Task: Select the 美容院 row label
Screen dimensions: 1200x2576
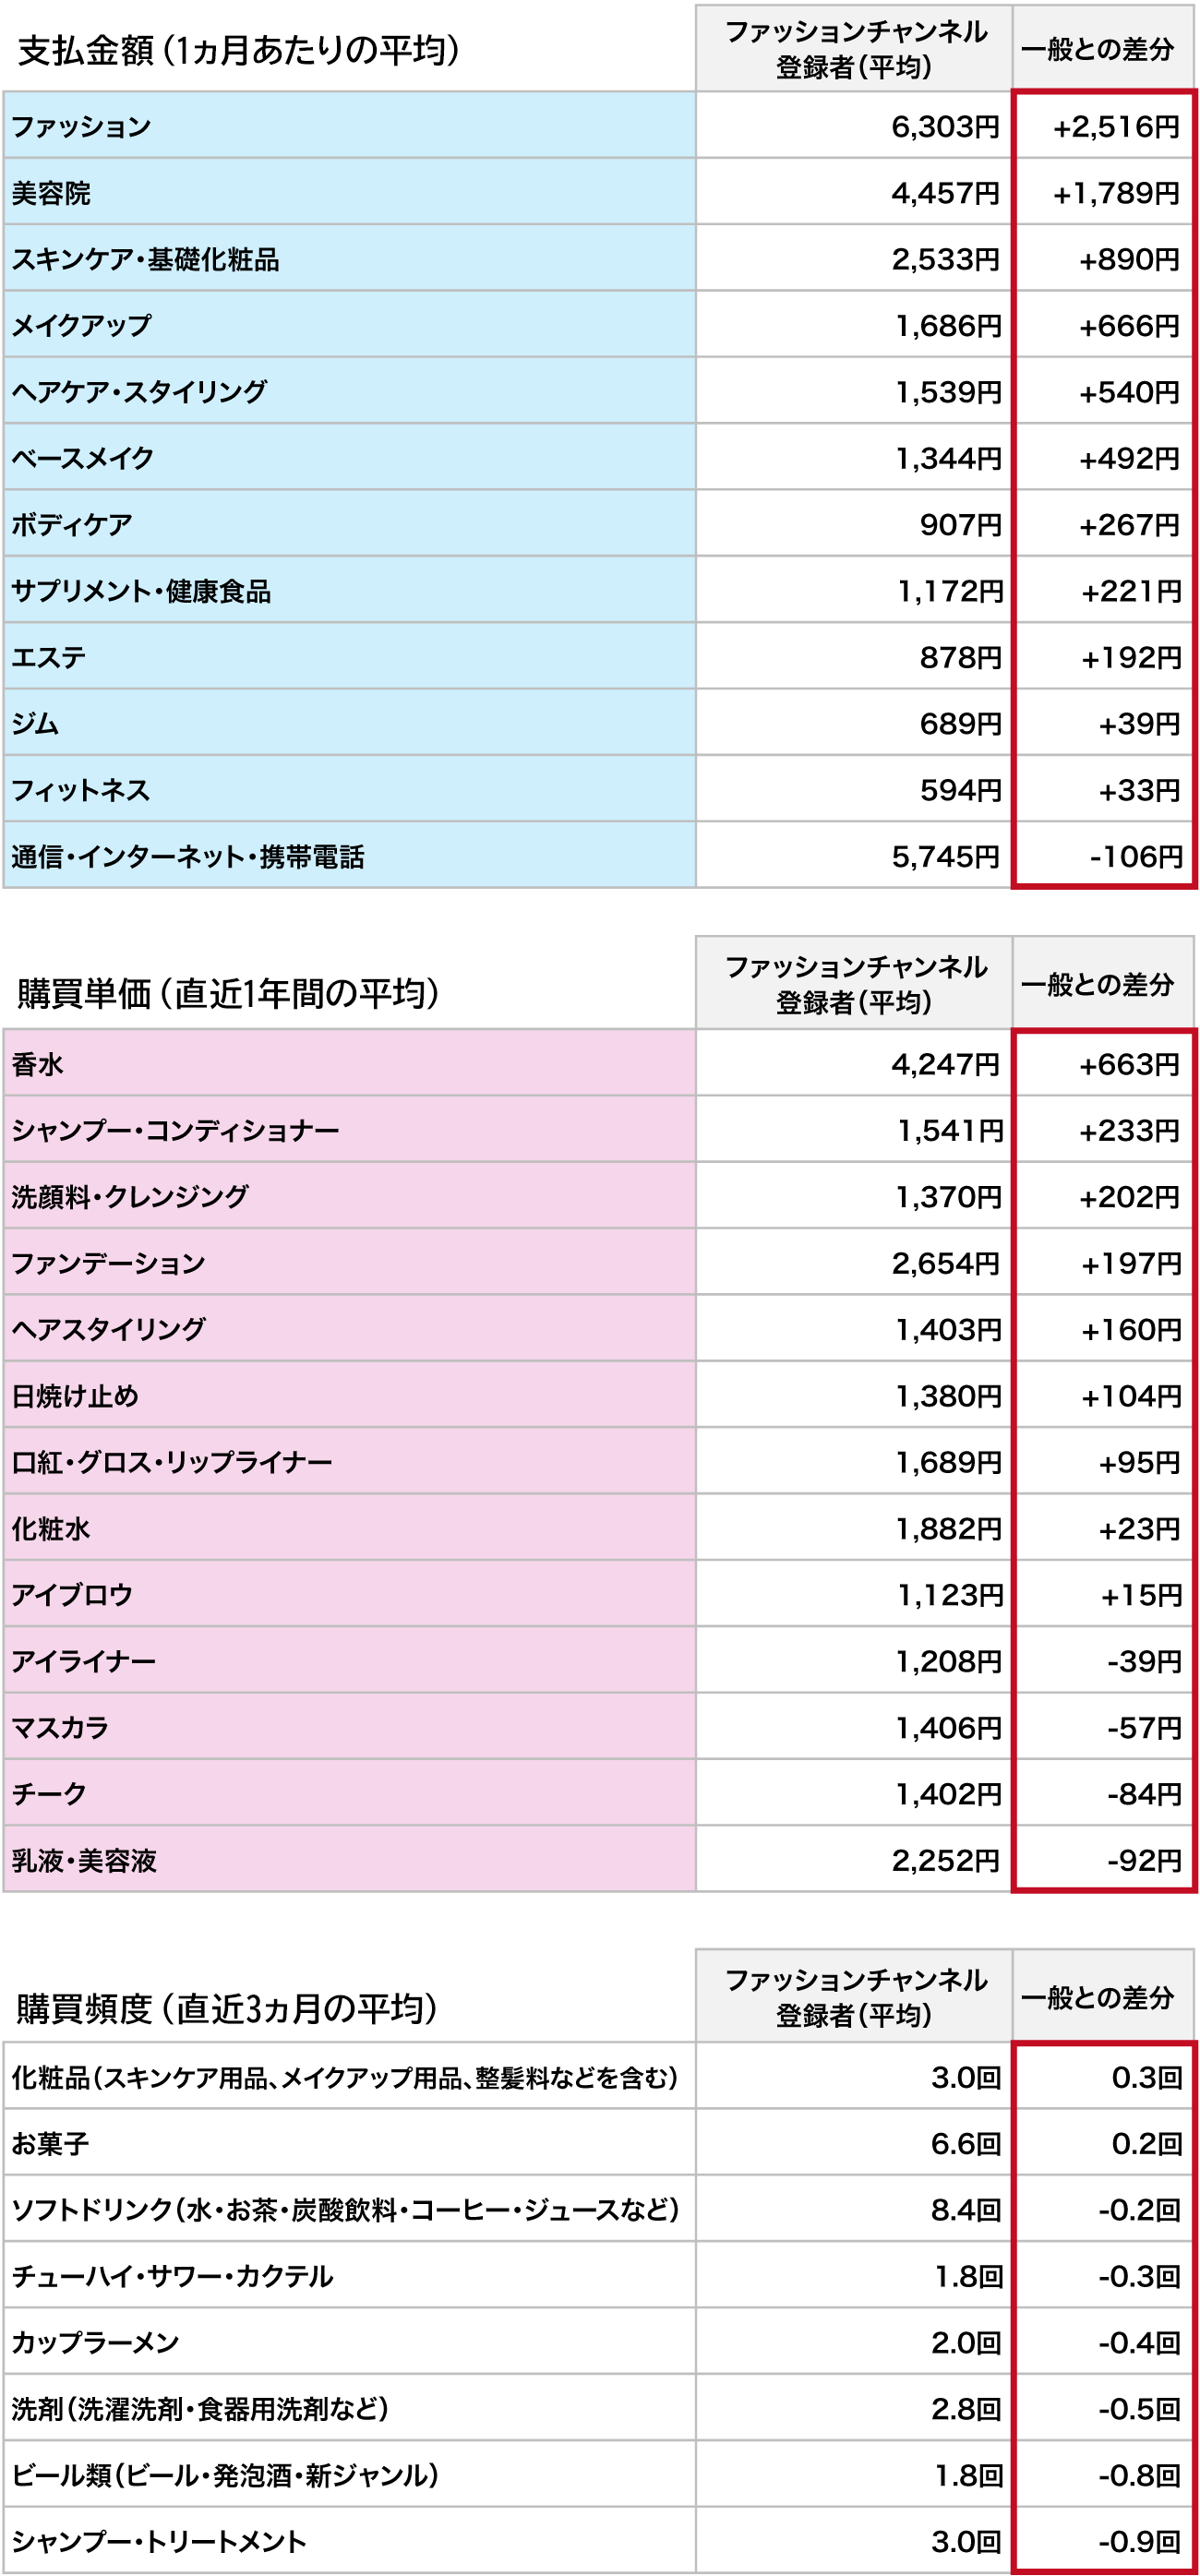Action: [x=51, y=193]
